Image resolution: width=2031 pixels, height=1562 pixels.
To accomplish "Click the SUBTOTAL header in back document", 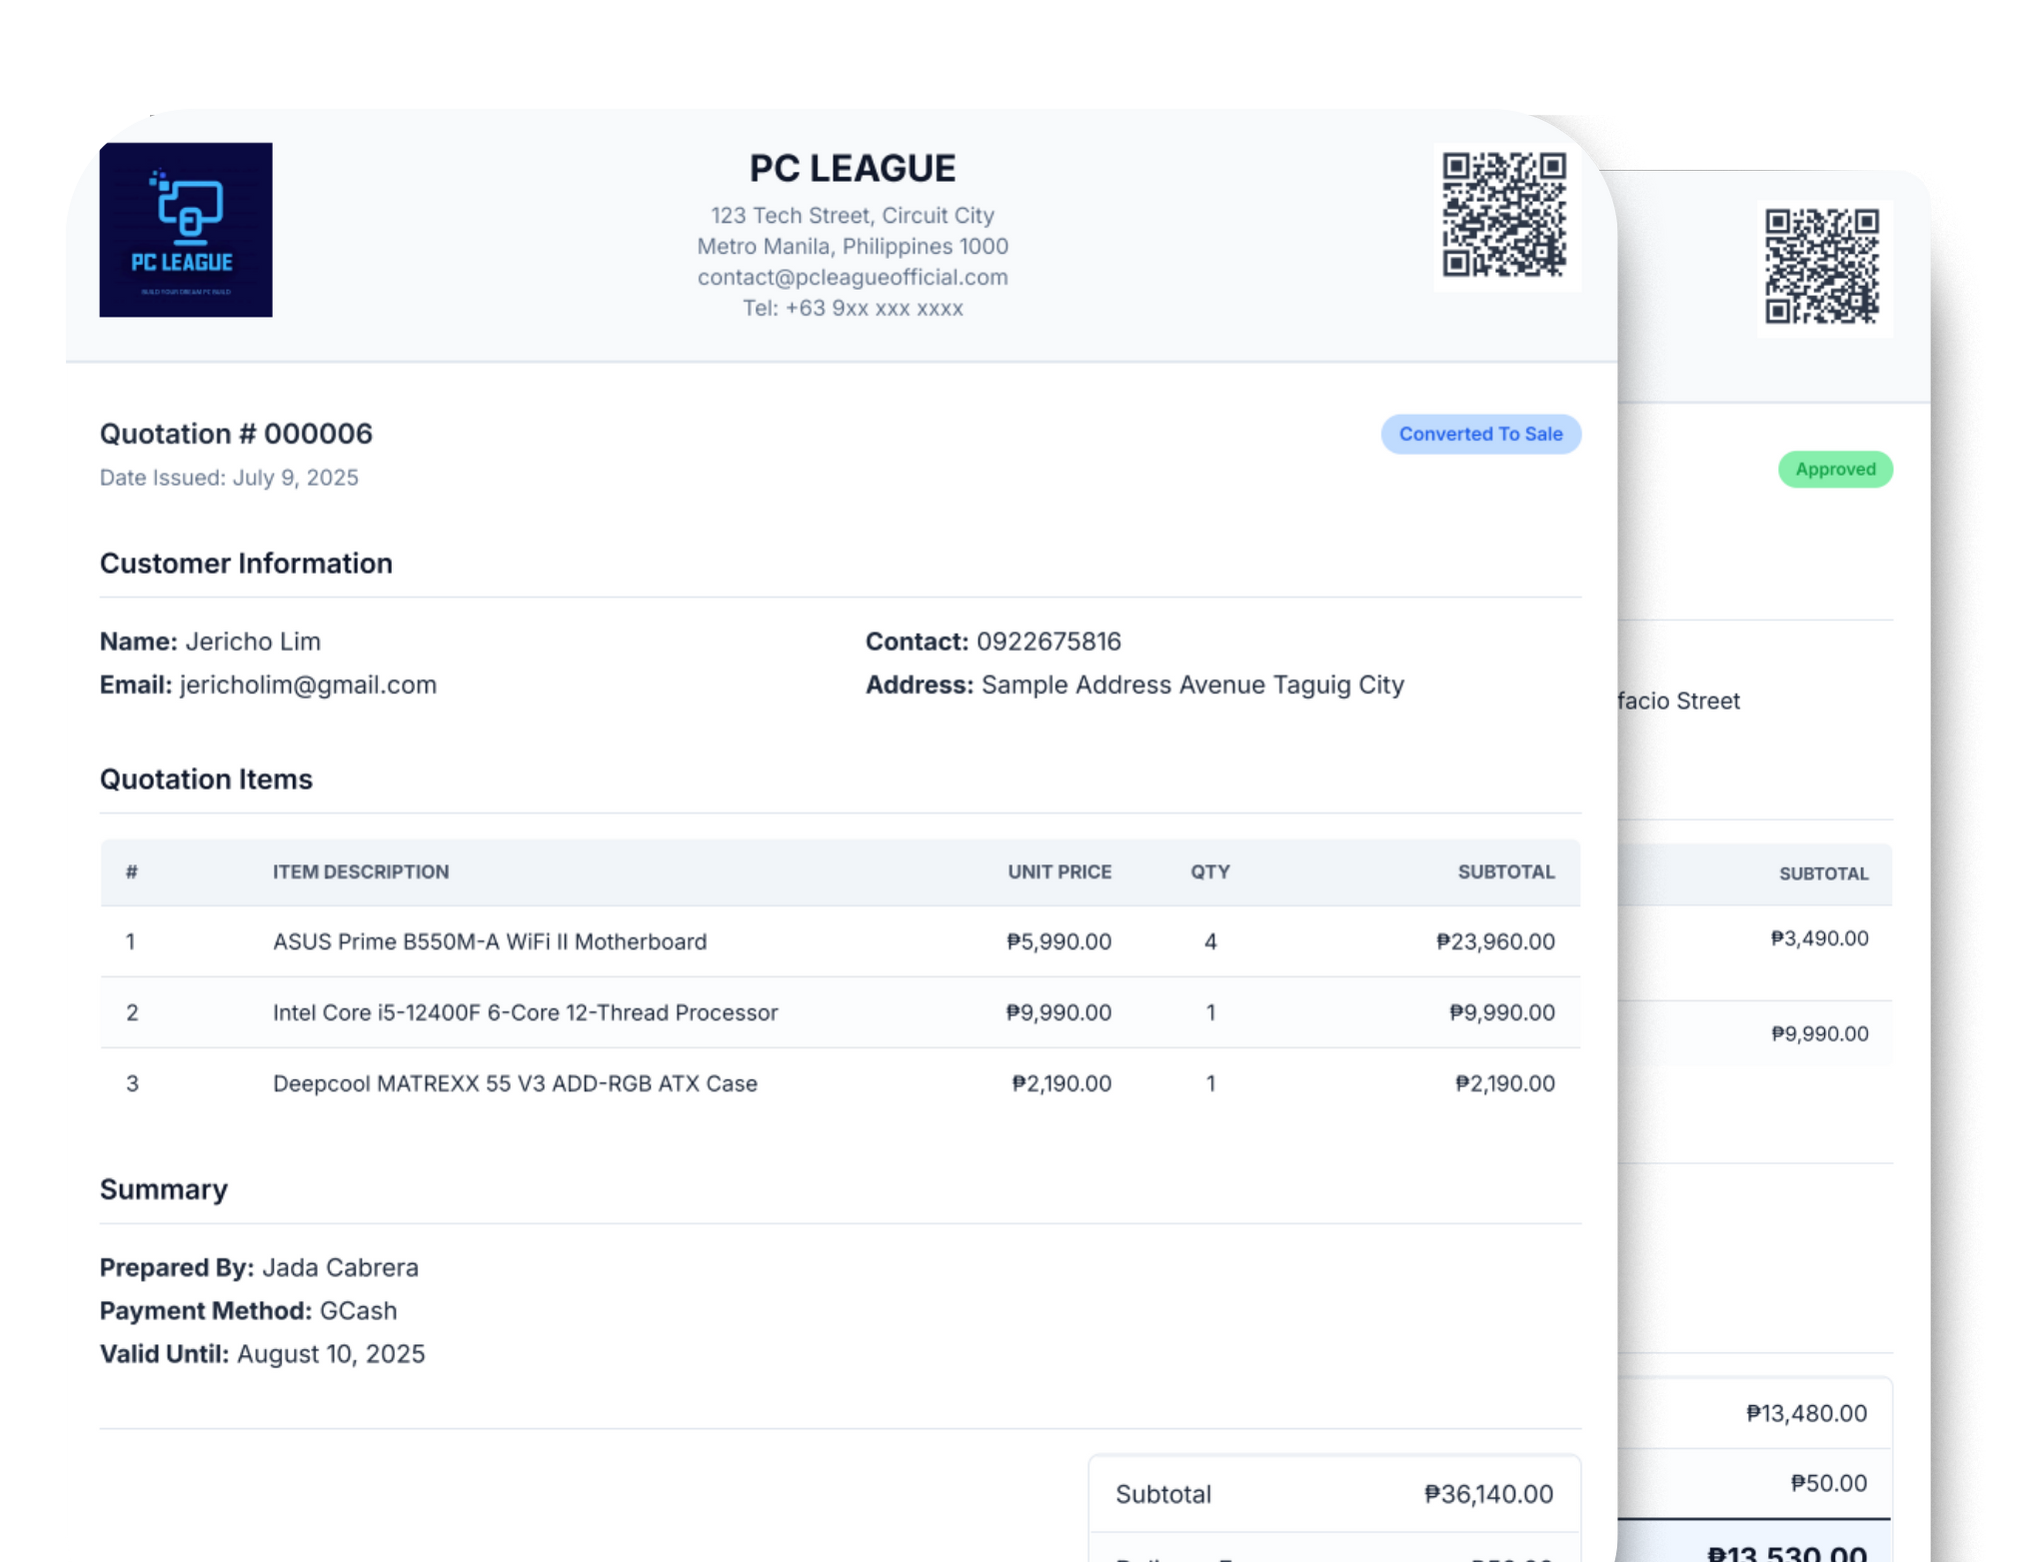I will click(x=1824, y=874).
